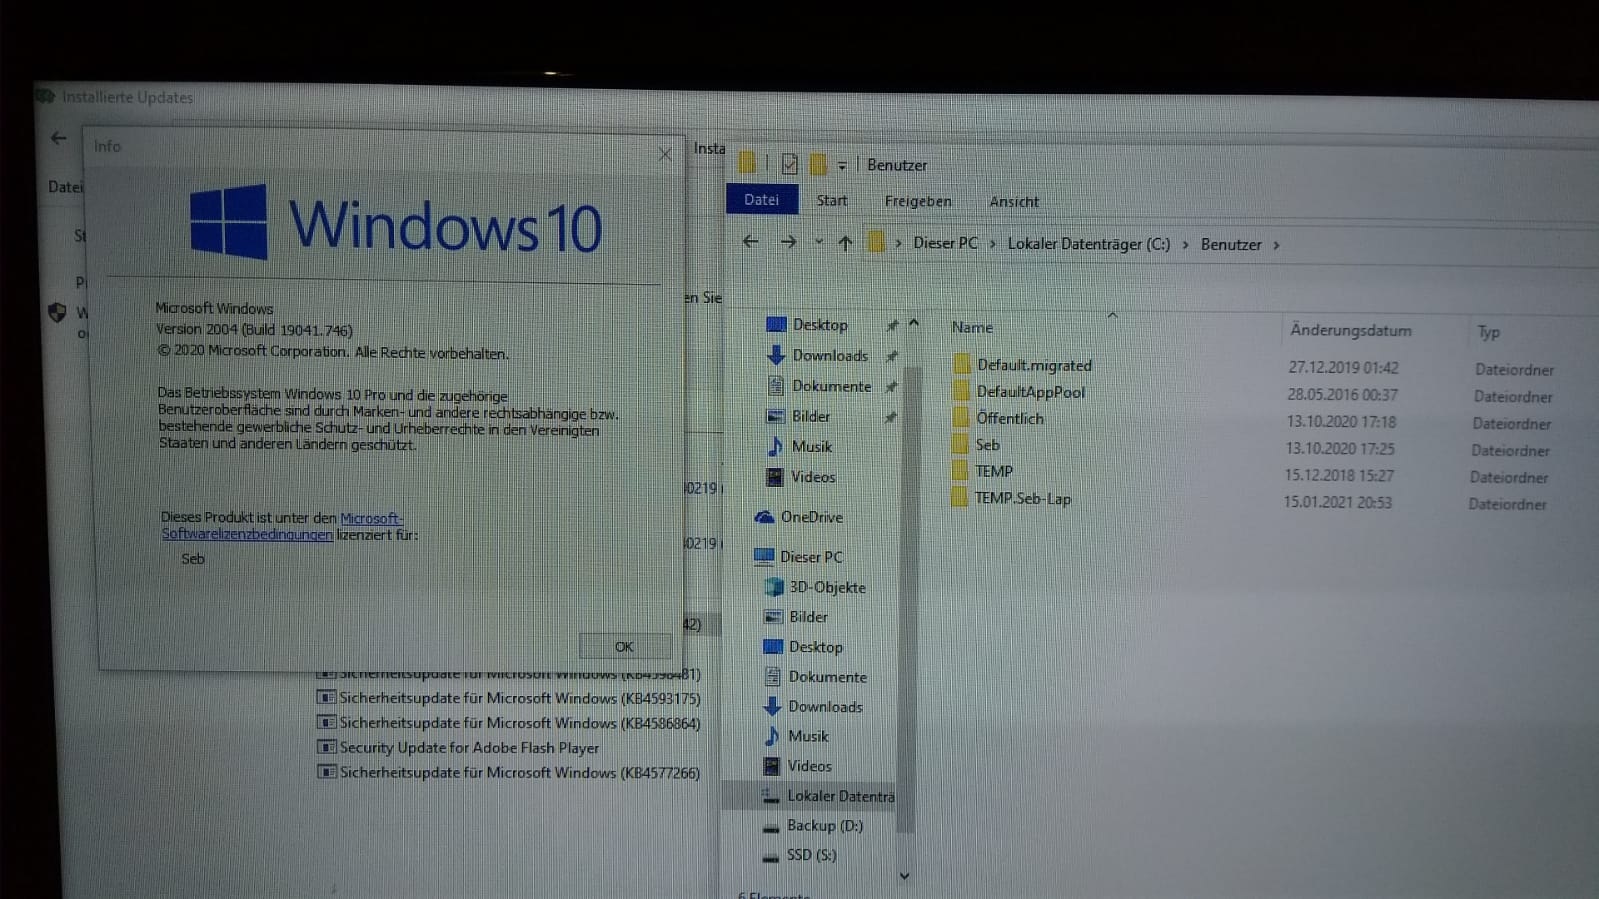The width and height of the screenshot is (1599, 899).
Task: Open the Ansicht ribbon tab
Action: coord(1014,201)
